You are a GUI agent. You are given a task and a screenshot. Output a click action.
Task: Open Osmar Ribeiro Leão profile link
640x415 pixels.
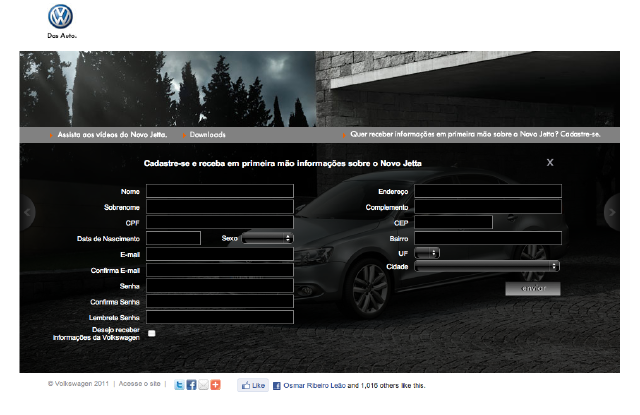coord(314,386)
